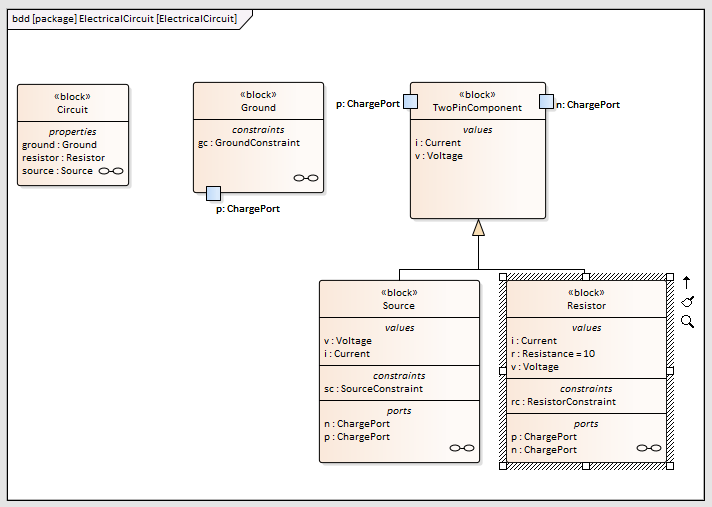The image size is (712, 507).
Task: Click top-left resize handle of Resistor block
Action: pos(503,277)
